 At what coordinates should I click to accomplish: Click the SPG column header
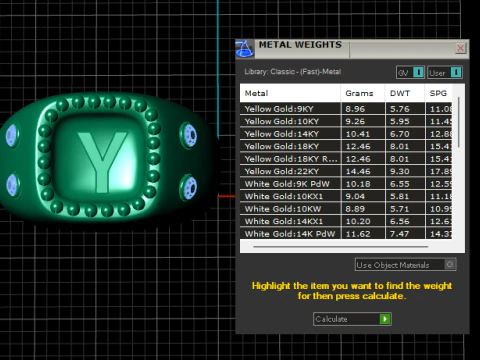click(x=438, y=93)
